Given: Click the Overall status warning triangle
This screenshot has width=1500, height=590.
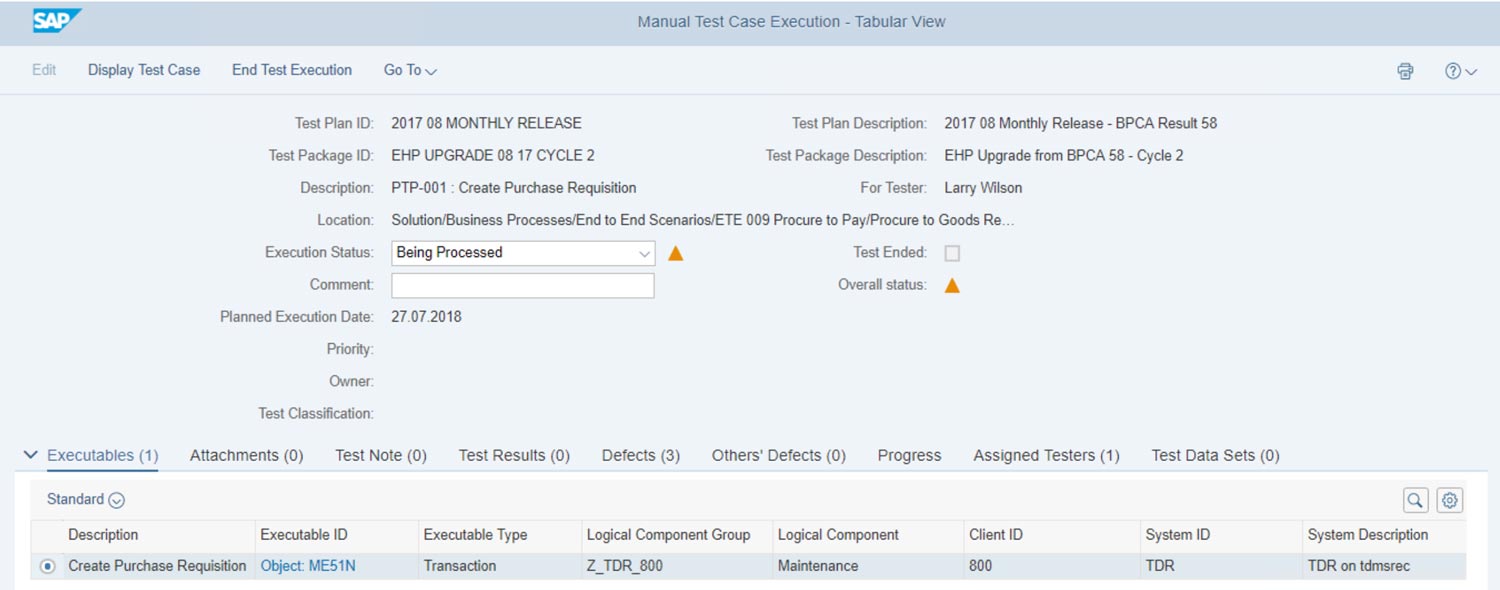Looking at the screenshot, I should pos(952,285).
